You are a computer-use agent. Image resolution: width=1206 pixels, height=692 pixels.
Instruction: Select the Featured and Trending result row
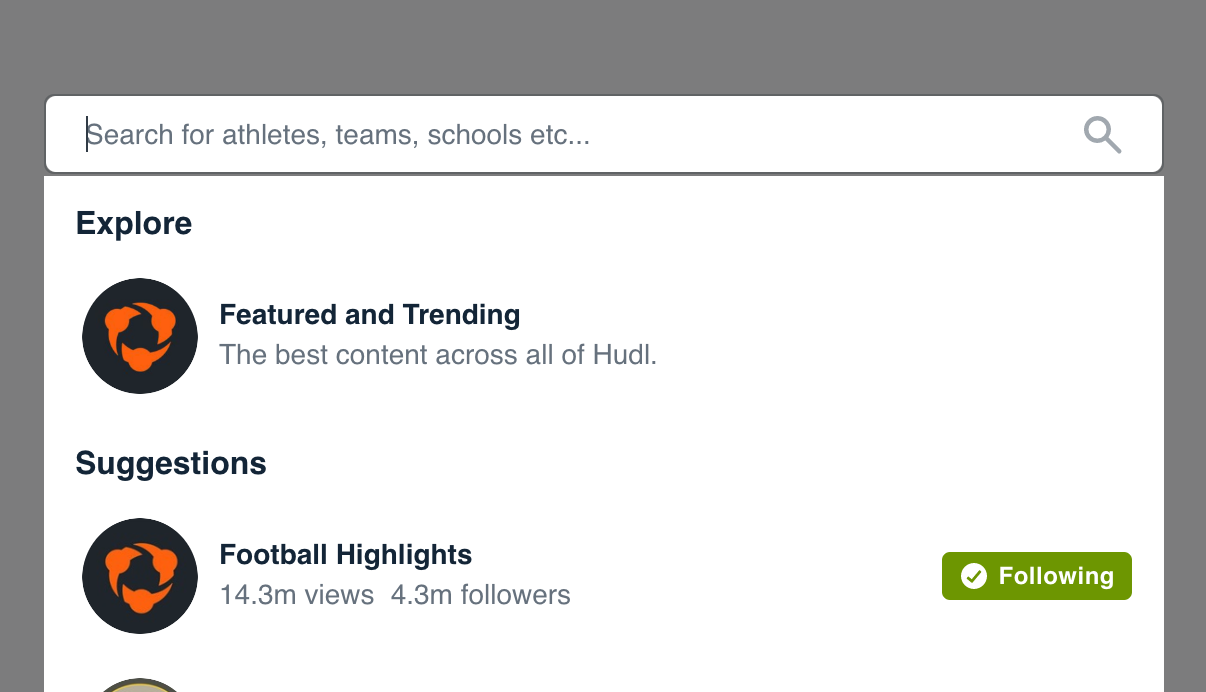[x=604, y=336]
